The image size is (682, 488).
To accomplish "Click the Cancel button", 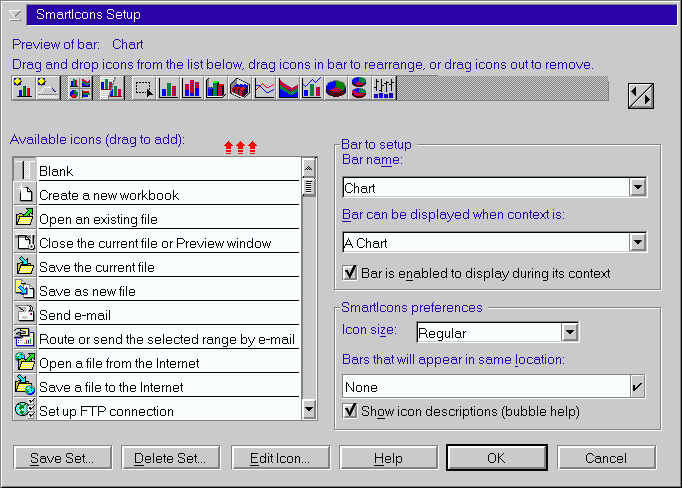I will pos(606,458).
